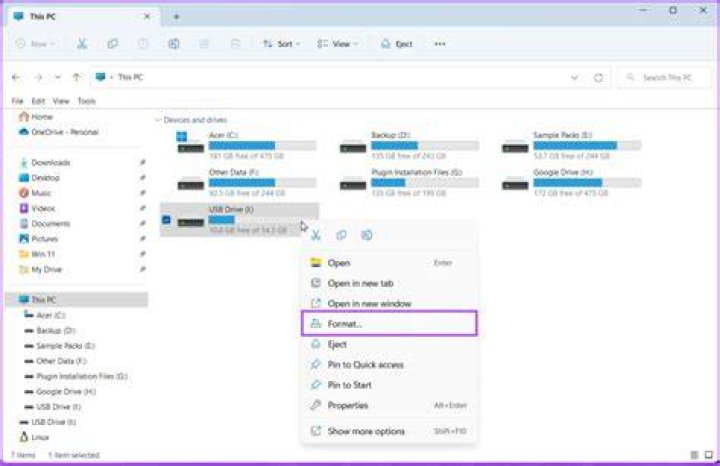Click Cut icon in context menu
Image resolution: width=720 pixels, height=466 pixels.
pyautogui.click(x=315, y=235)
